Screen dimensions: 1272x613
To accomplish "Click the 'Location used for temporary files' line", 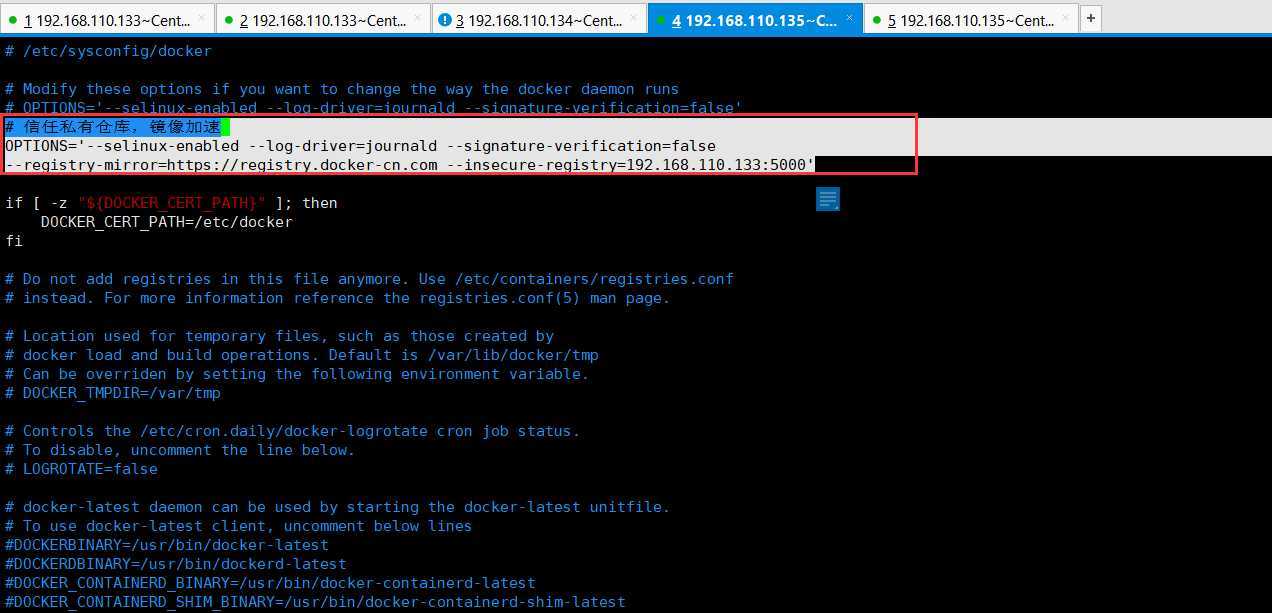I will (279, 336).
